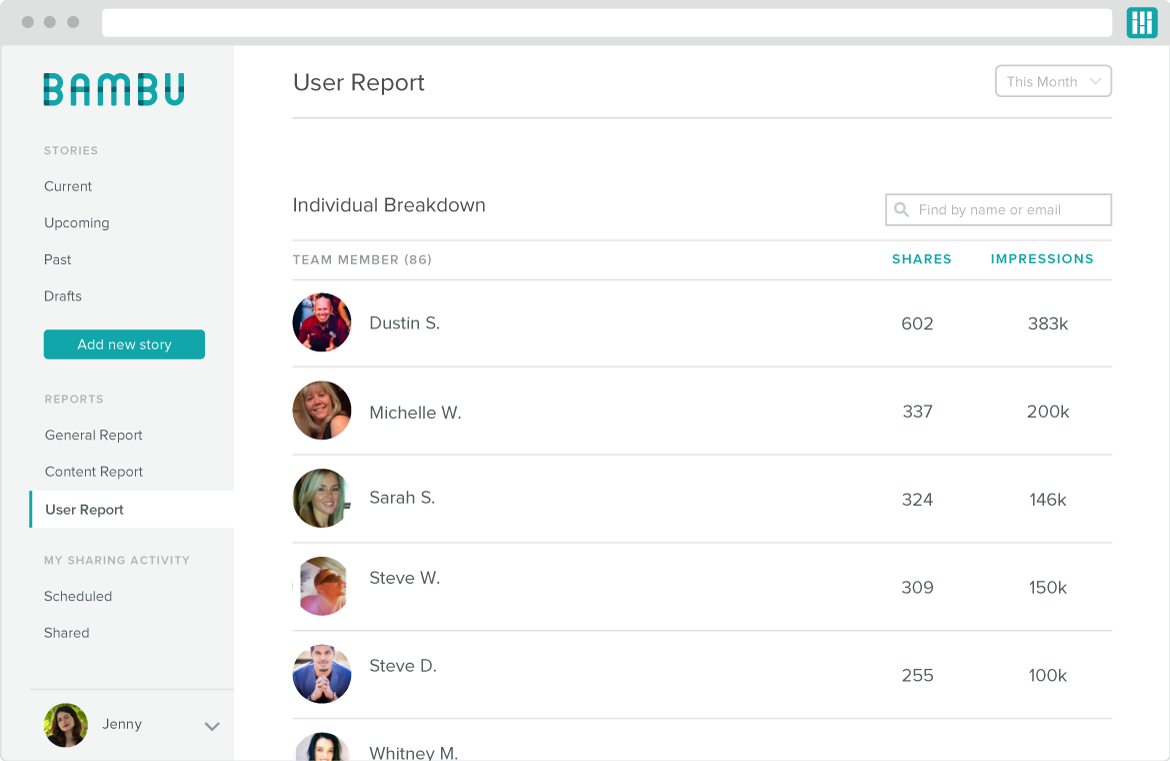Click the search magnifier icon

[901, 210]
